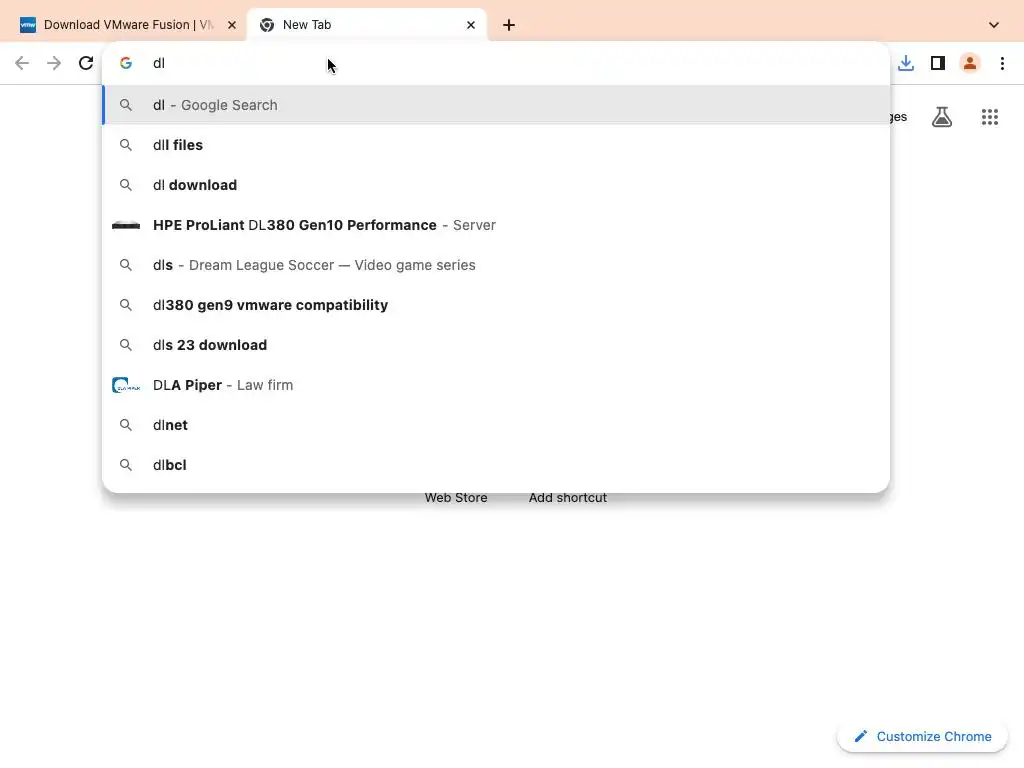This screenshot has width=1024, height=768.
Task: Click the Add shortcut label
Action: (568, 498)
